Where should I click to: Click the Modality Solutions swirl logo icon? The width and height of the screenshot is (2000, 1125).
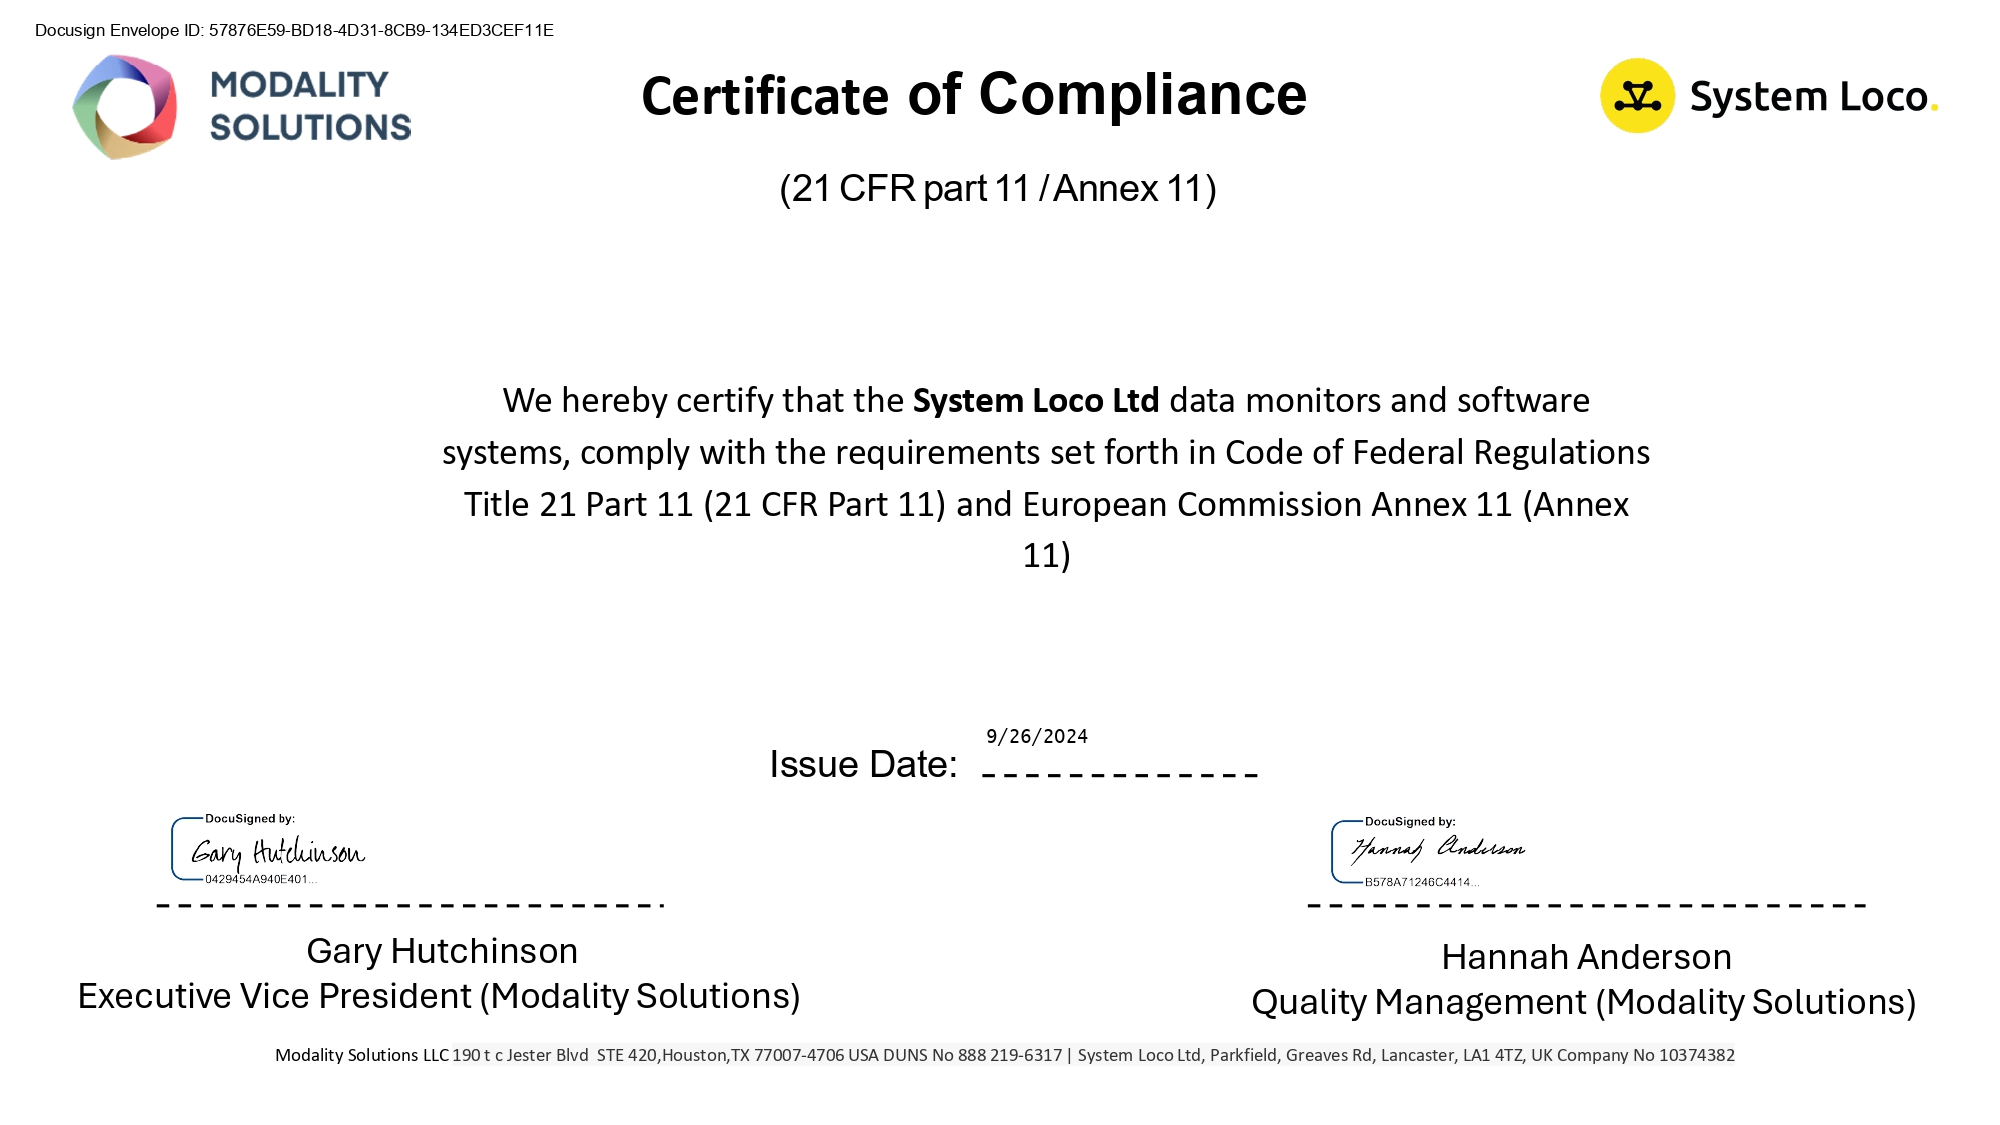click(x=125, y=107)
